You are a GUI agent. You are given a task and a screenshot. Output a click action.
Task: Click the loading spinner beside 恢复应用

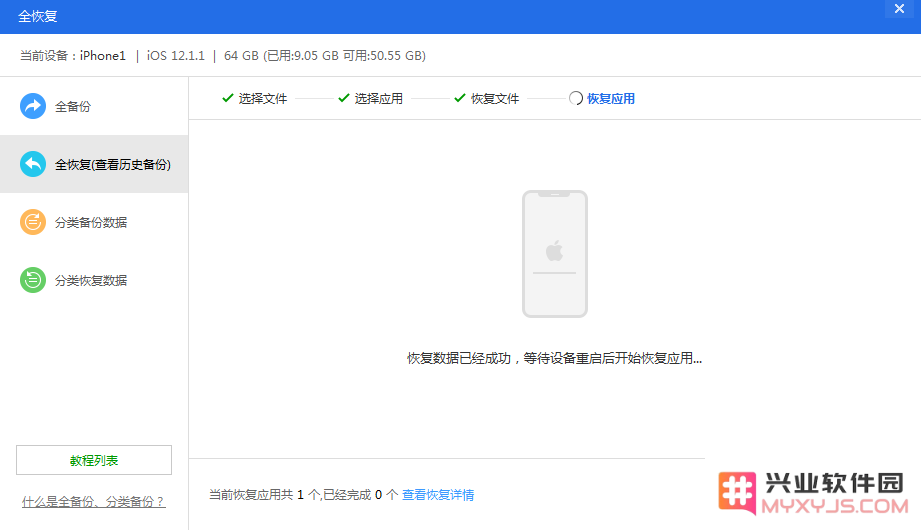pos(576,98)
